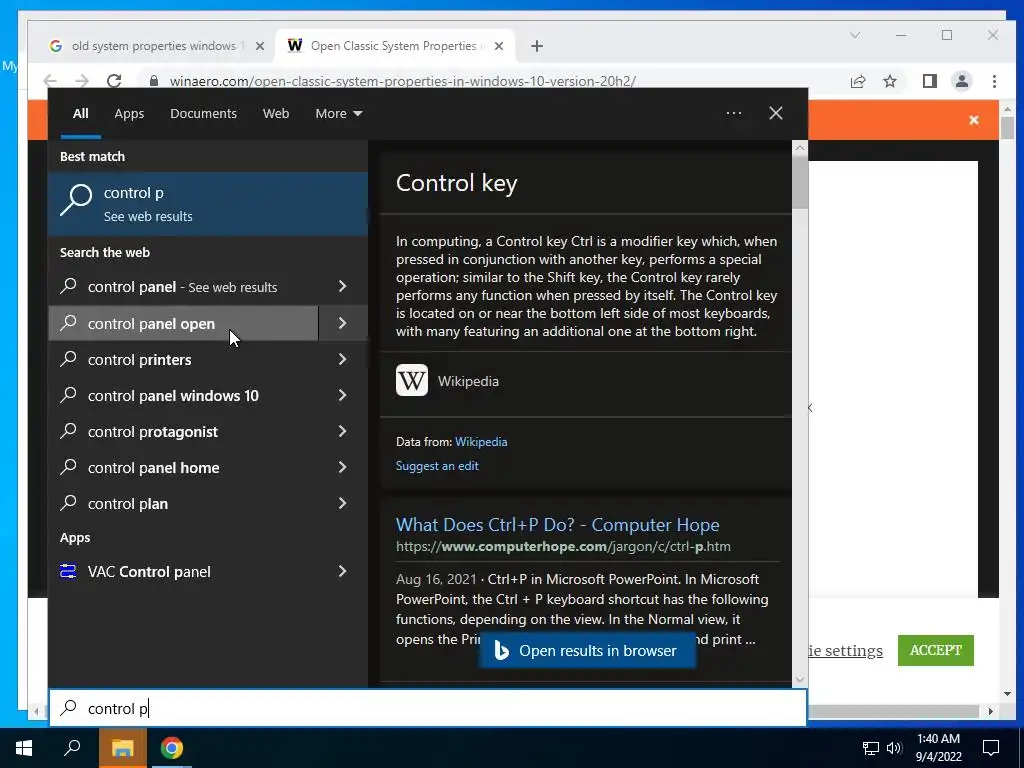Screen dimensions: 1024x768
Task: Choose 'control printers' suggestion
Action: [184, 359]
